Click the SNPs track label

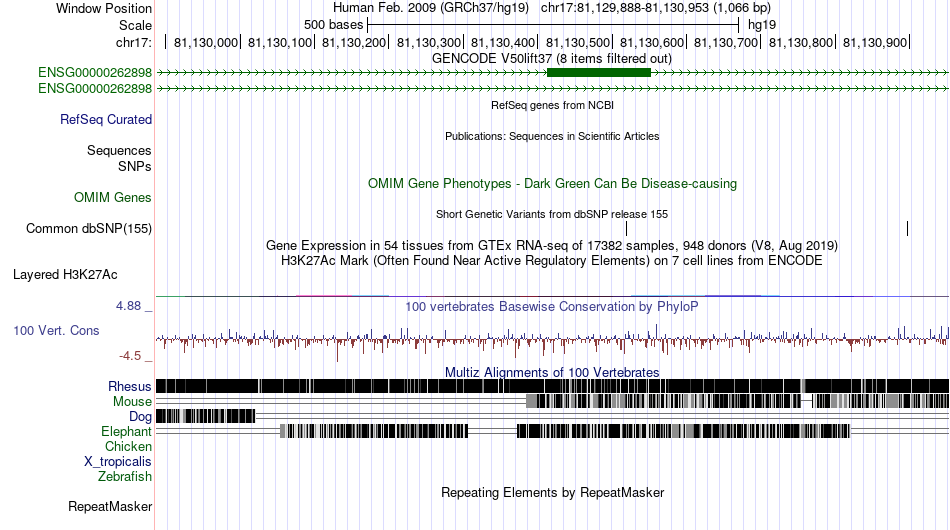tap(135, 166)
